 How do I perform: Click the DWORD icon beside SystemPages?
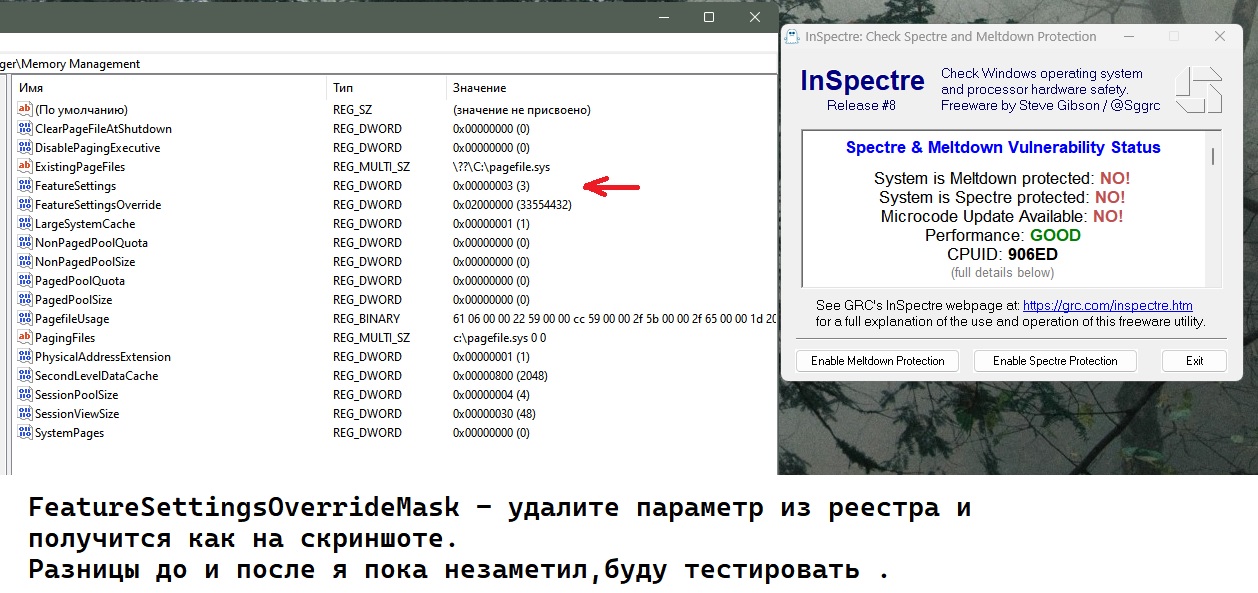click(23, 432)
